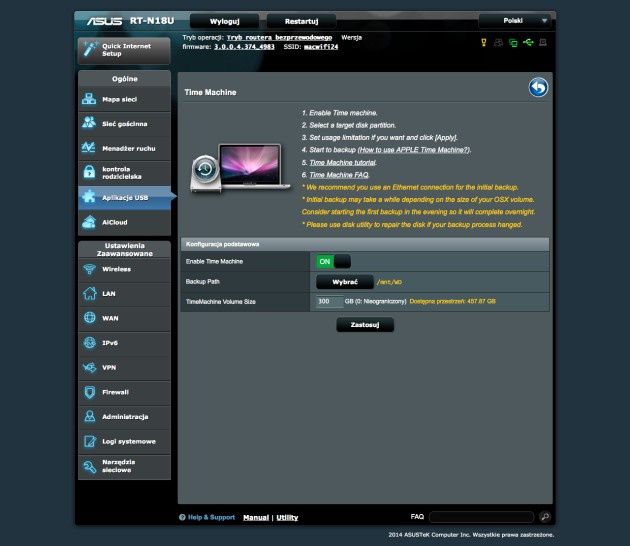Click the ASUS RT-N18U logo

(131, 20)
